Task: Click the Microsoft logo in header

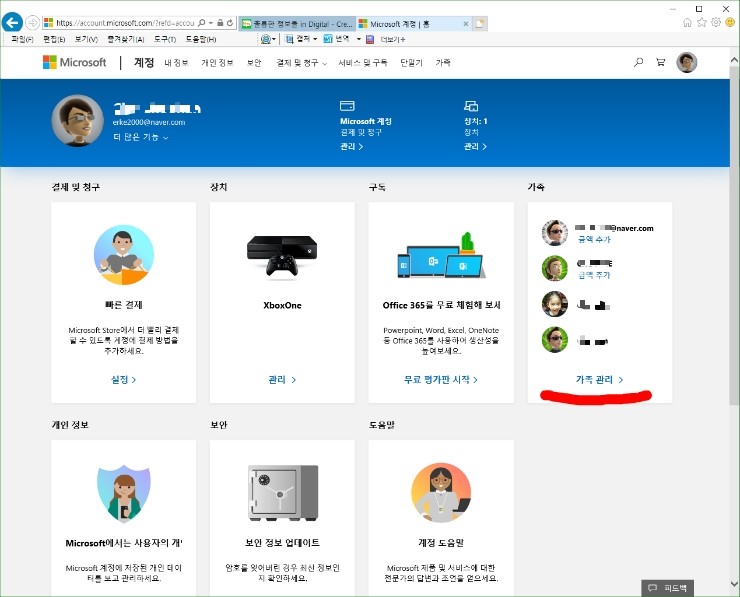Action: pyautogui.click(x=75, y=62)
